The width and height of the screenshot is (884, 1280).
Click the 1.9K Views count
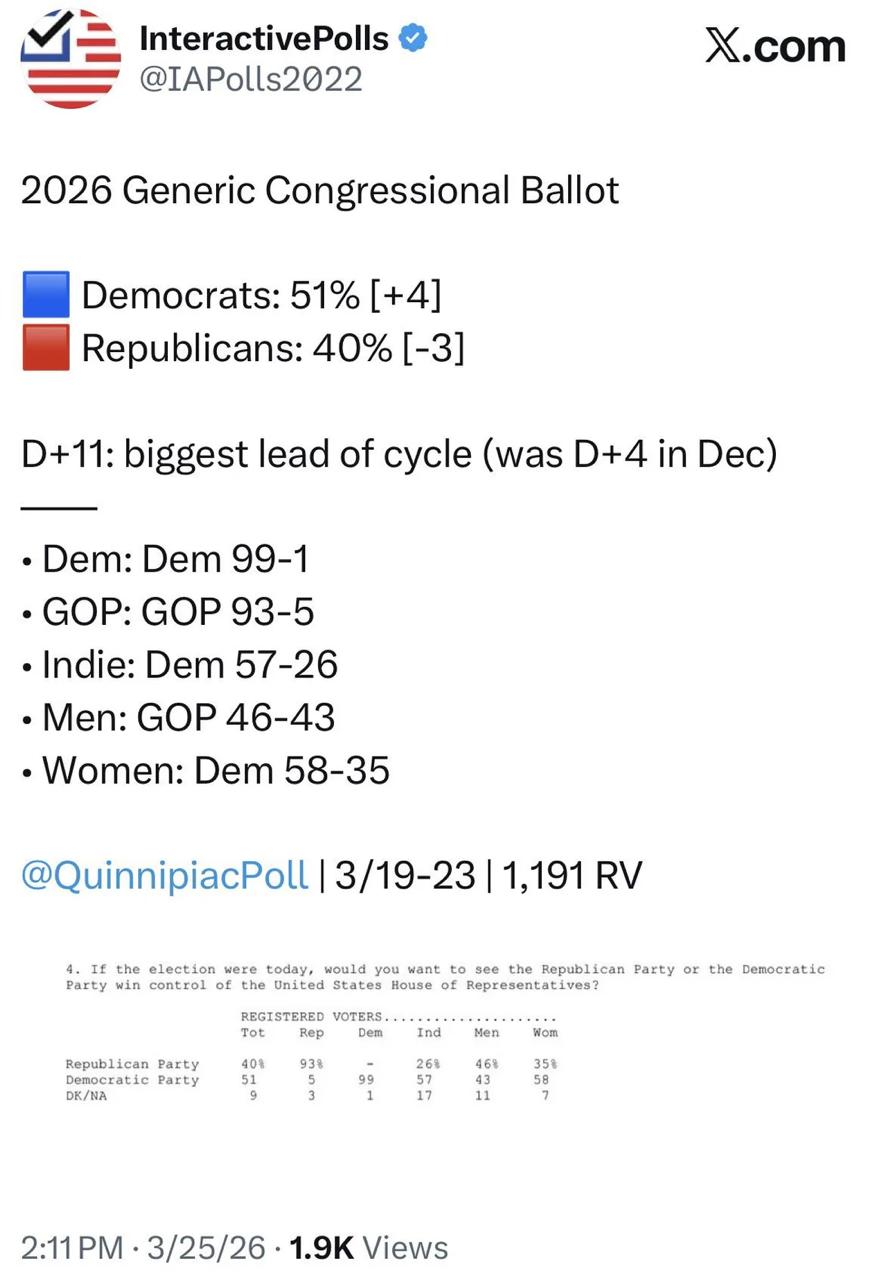click(368, 1247)
